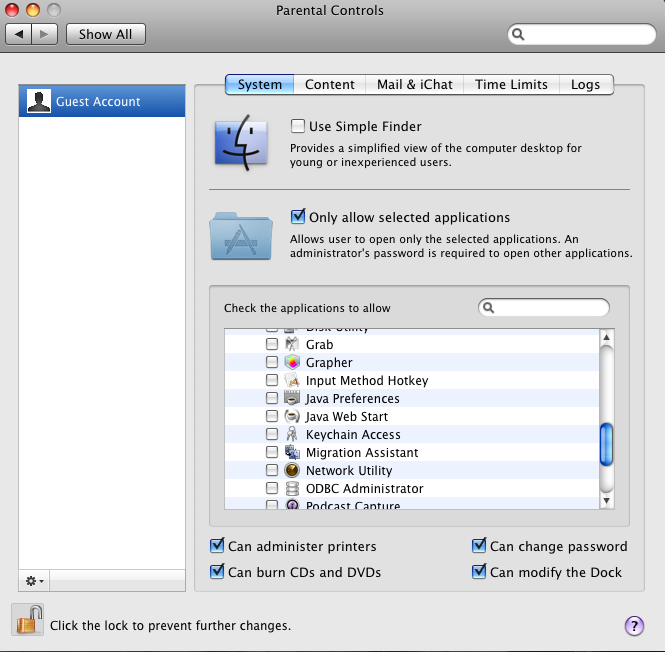Image resolution: width=665 pixels, height=652 pixels.
Task: Select Guest Account in the sidebar
Action: tap(102, 101)
